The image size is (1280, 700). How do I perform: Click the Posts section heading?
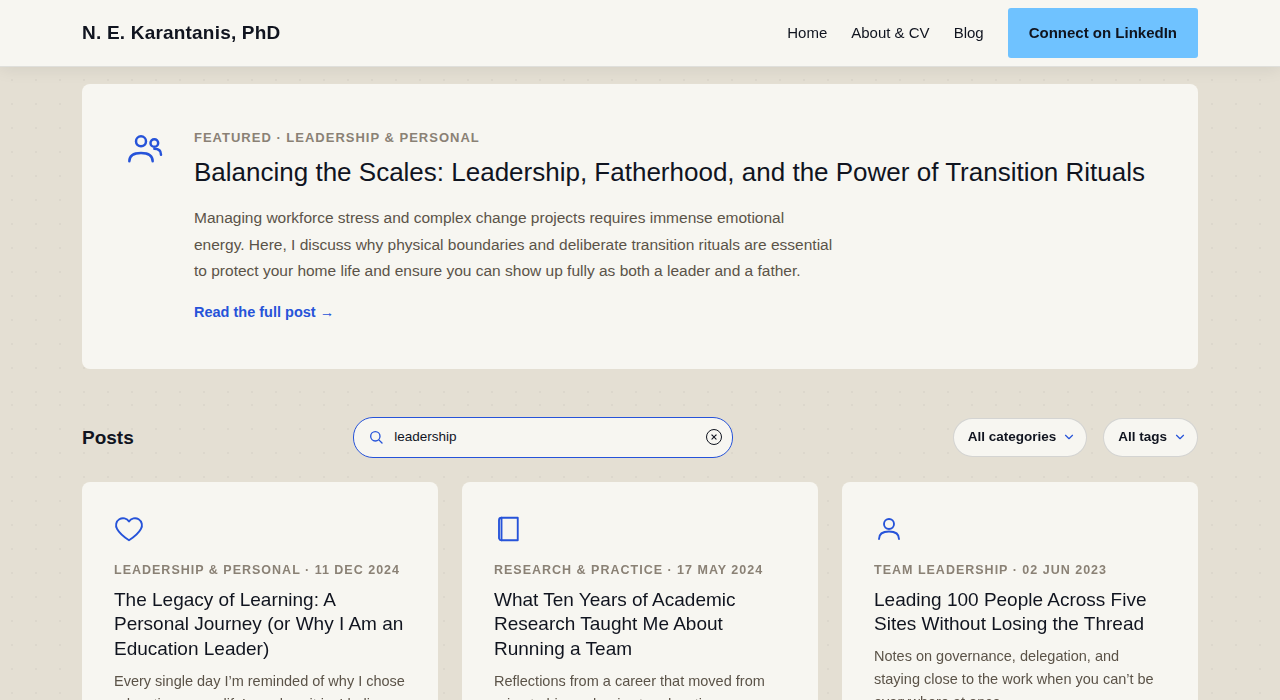pos(108,438)
